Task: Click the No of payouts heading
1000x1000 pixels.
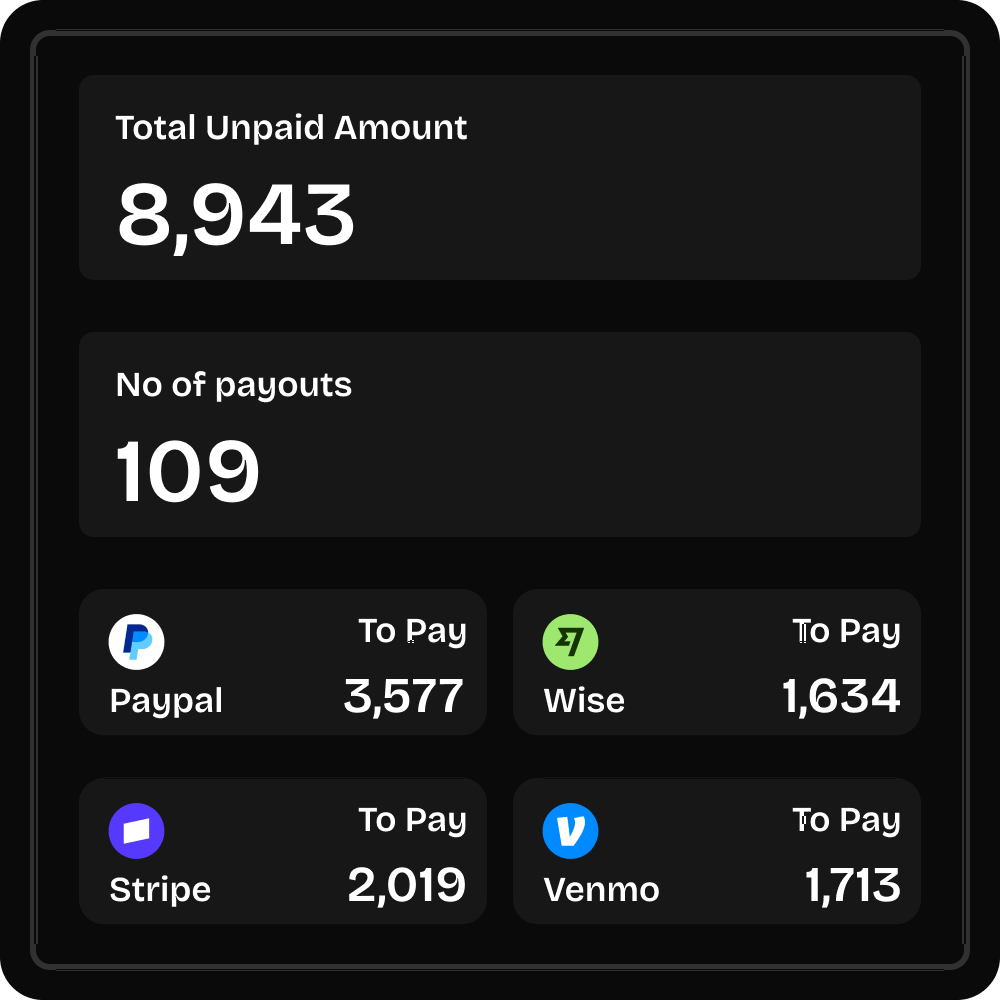Action: pyautogui.click(x=234, y=385)
